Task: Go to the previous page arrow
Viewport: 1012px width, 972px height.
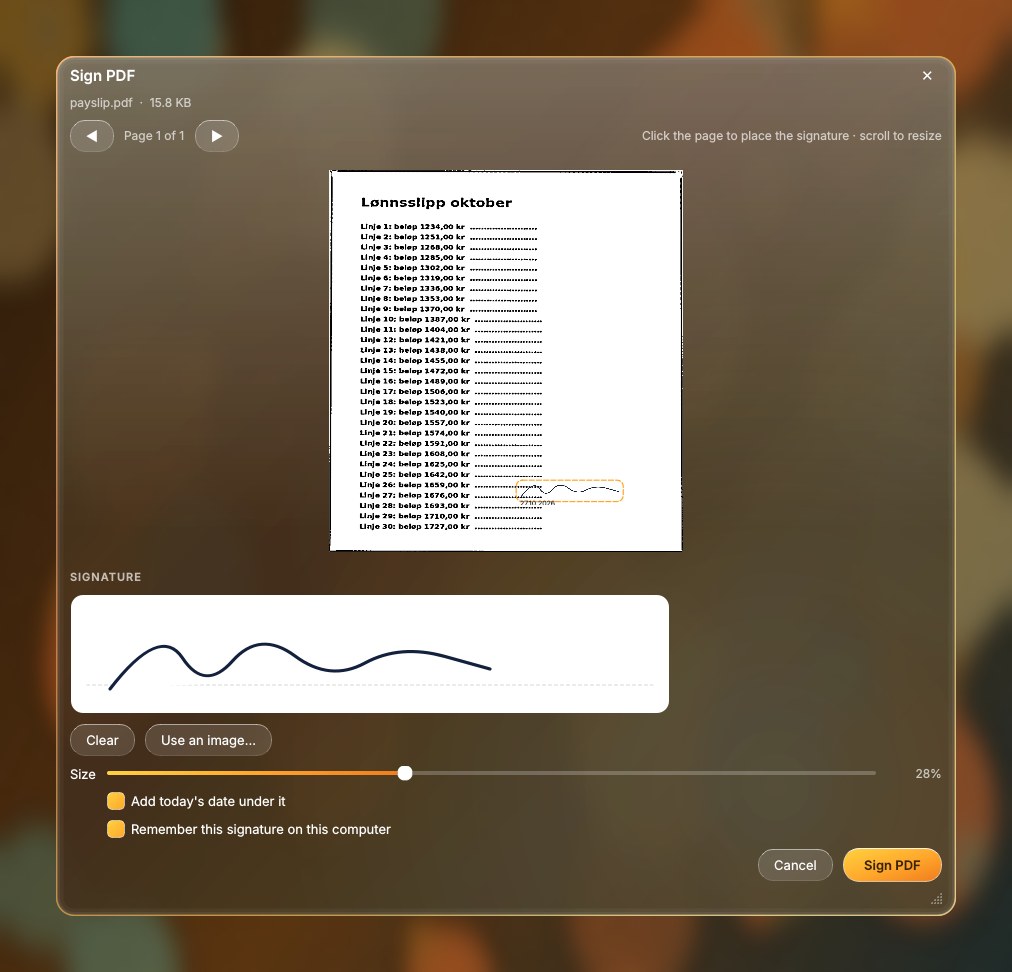Action: point(92,136)
